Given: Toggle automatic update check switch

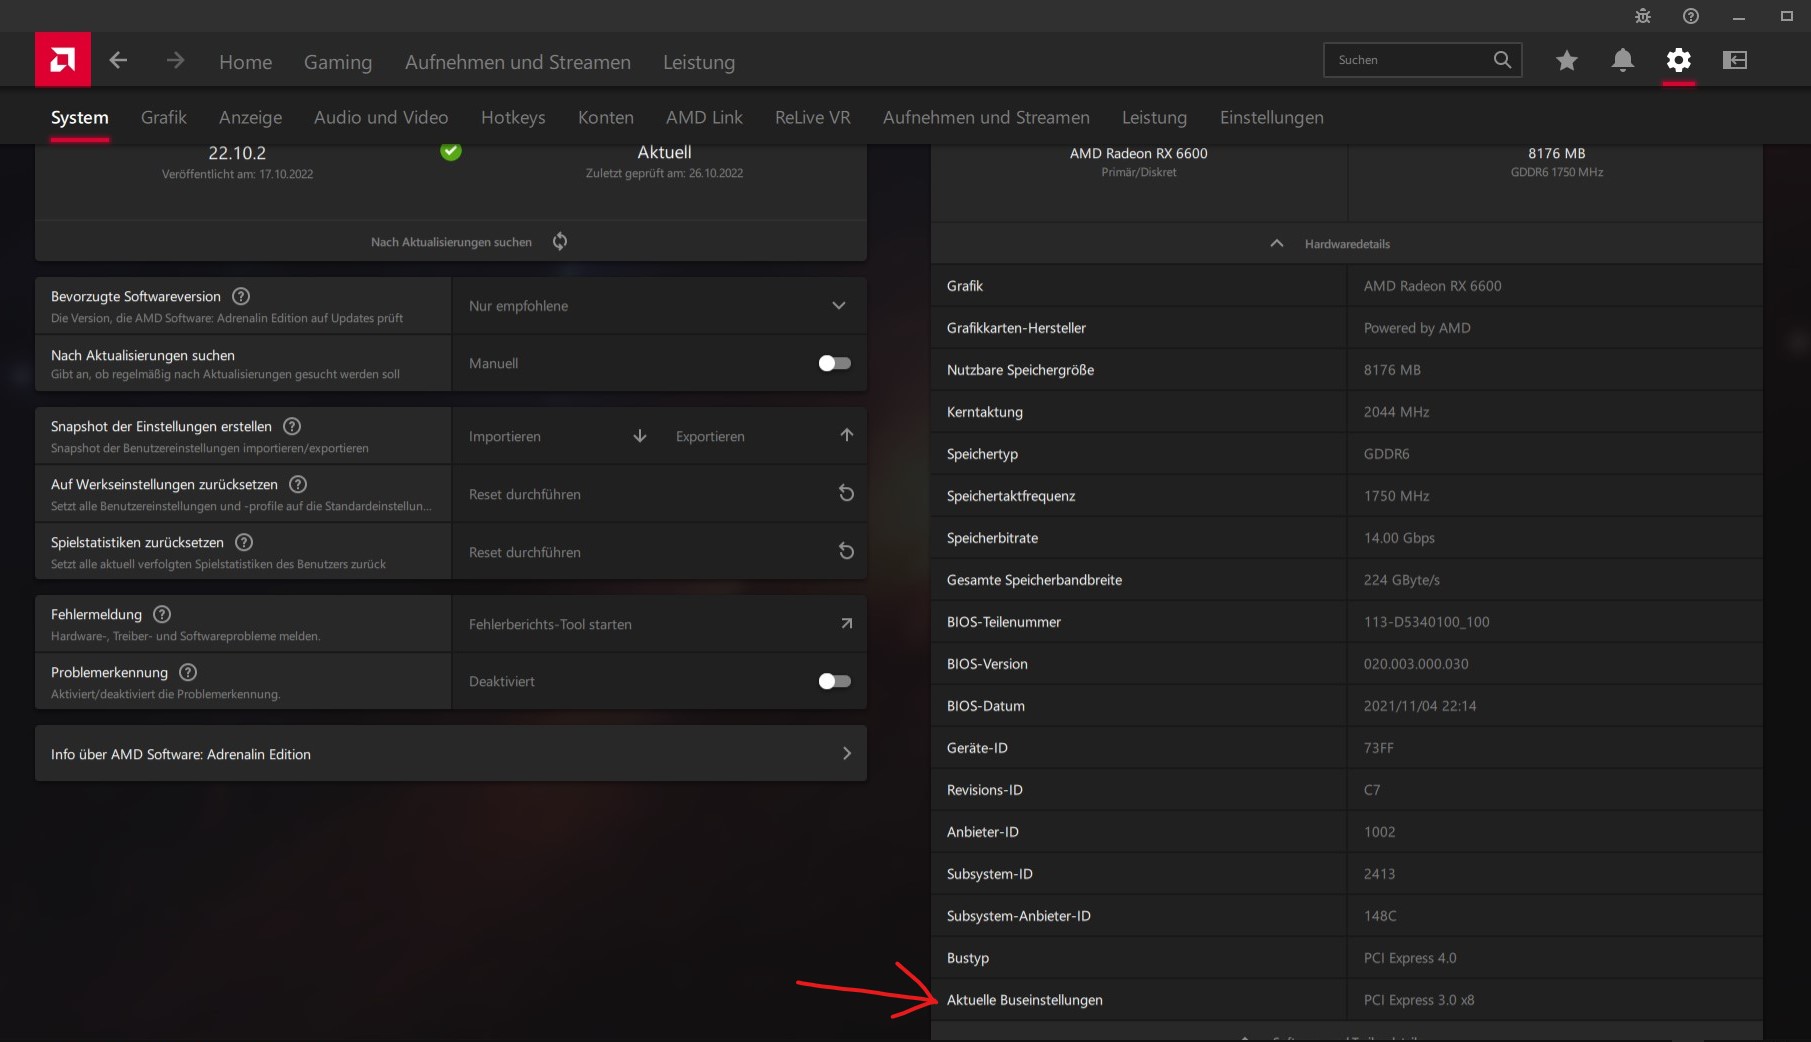Looking at the screenshot, I should click(834, 363).
